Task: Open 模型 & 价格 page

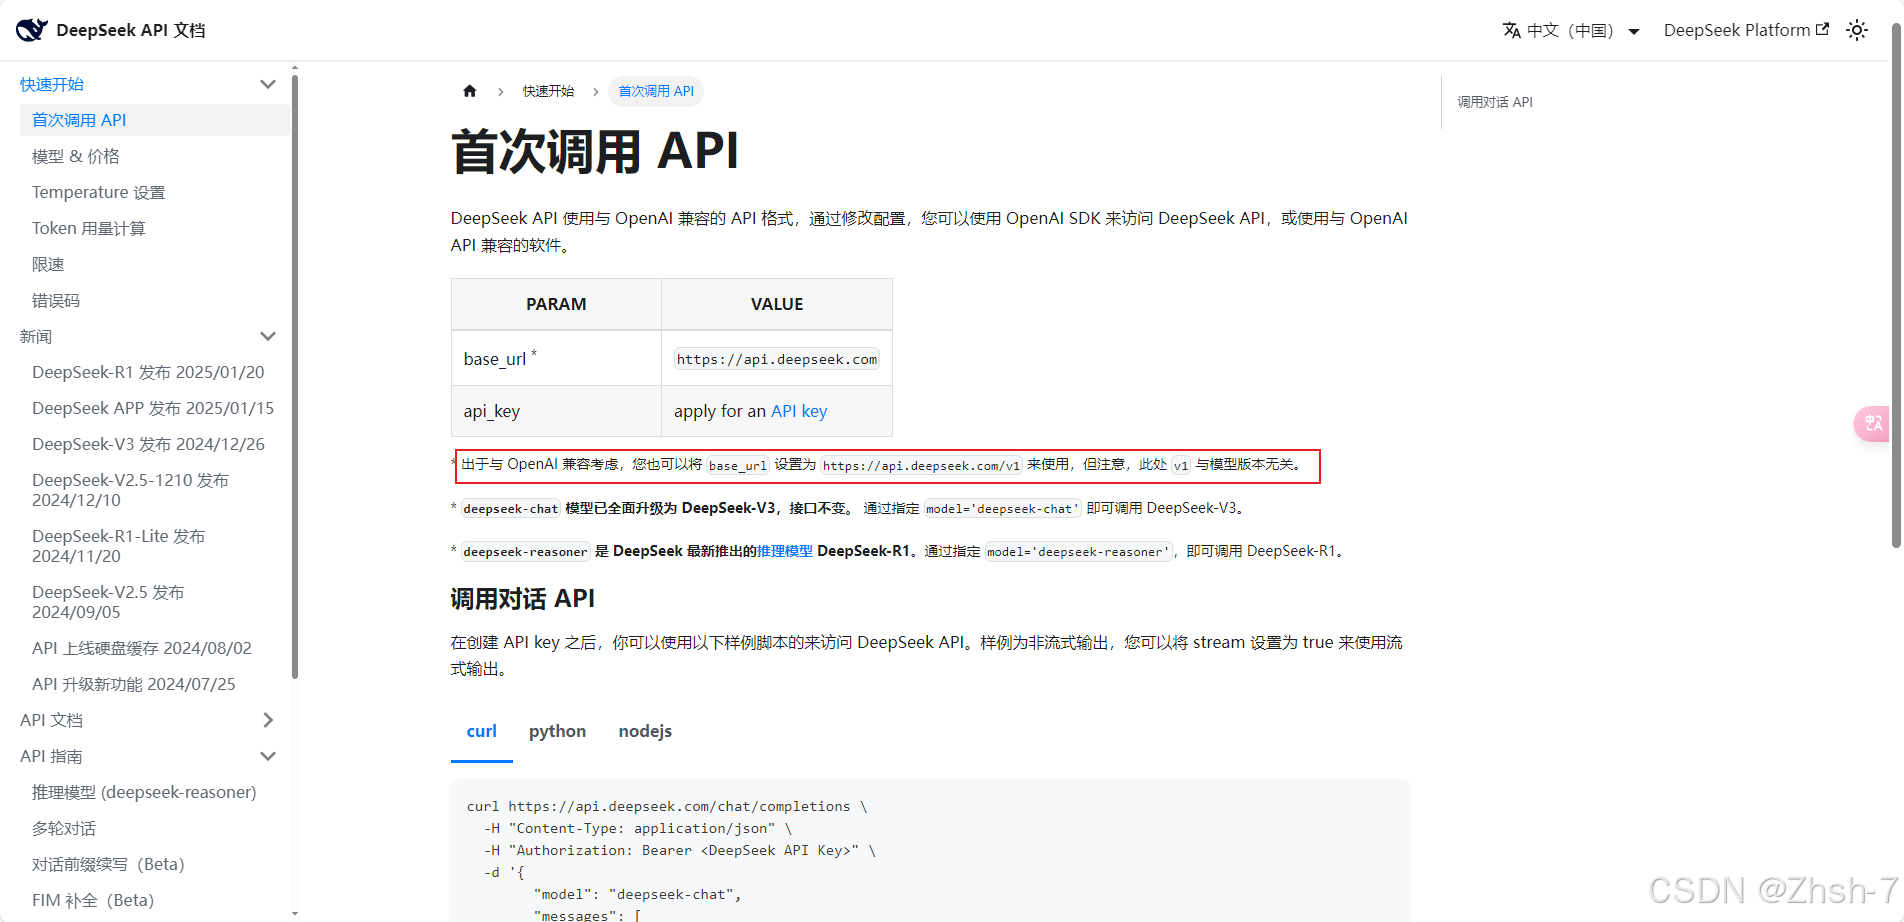Action: pos(76,156)
